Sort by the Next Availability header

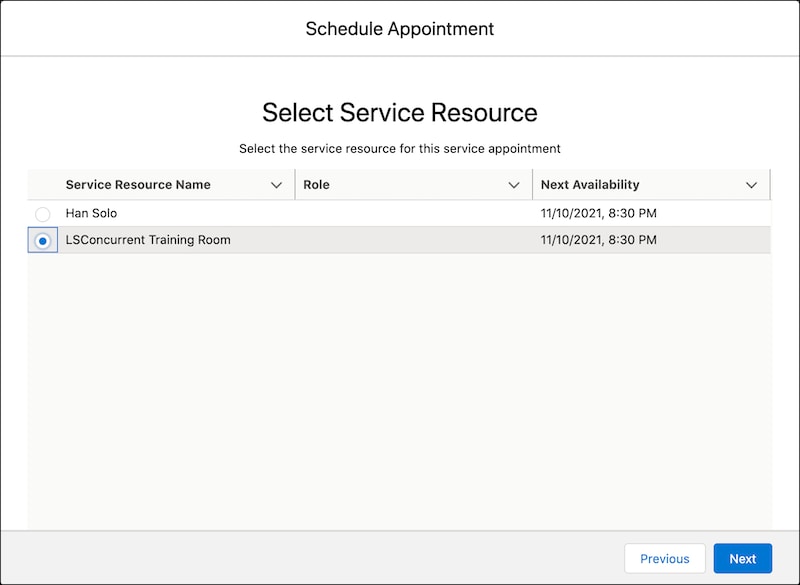click(590, 185)
